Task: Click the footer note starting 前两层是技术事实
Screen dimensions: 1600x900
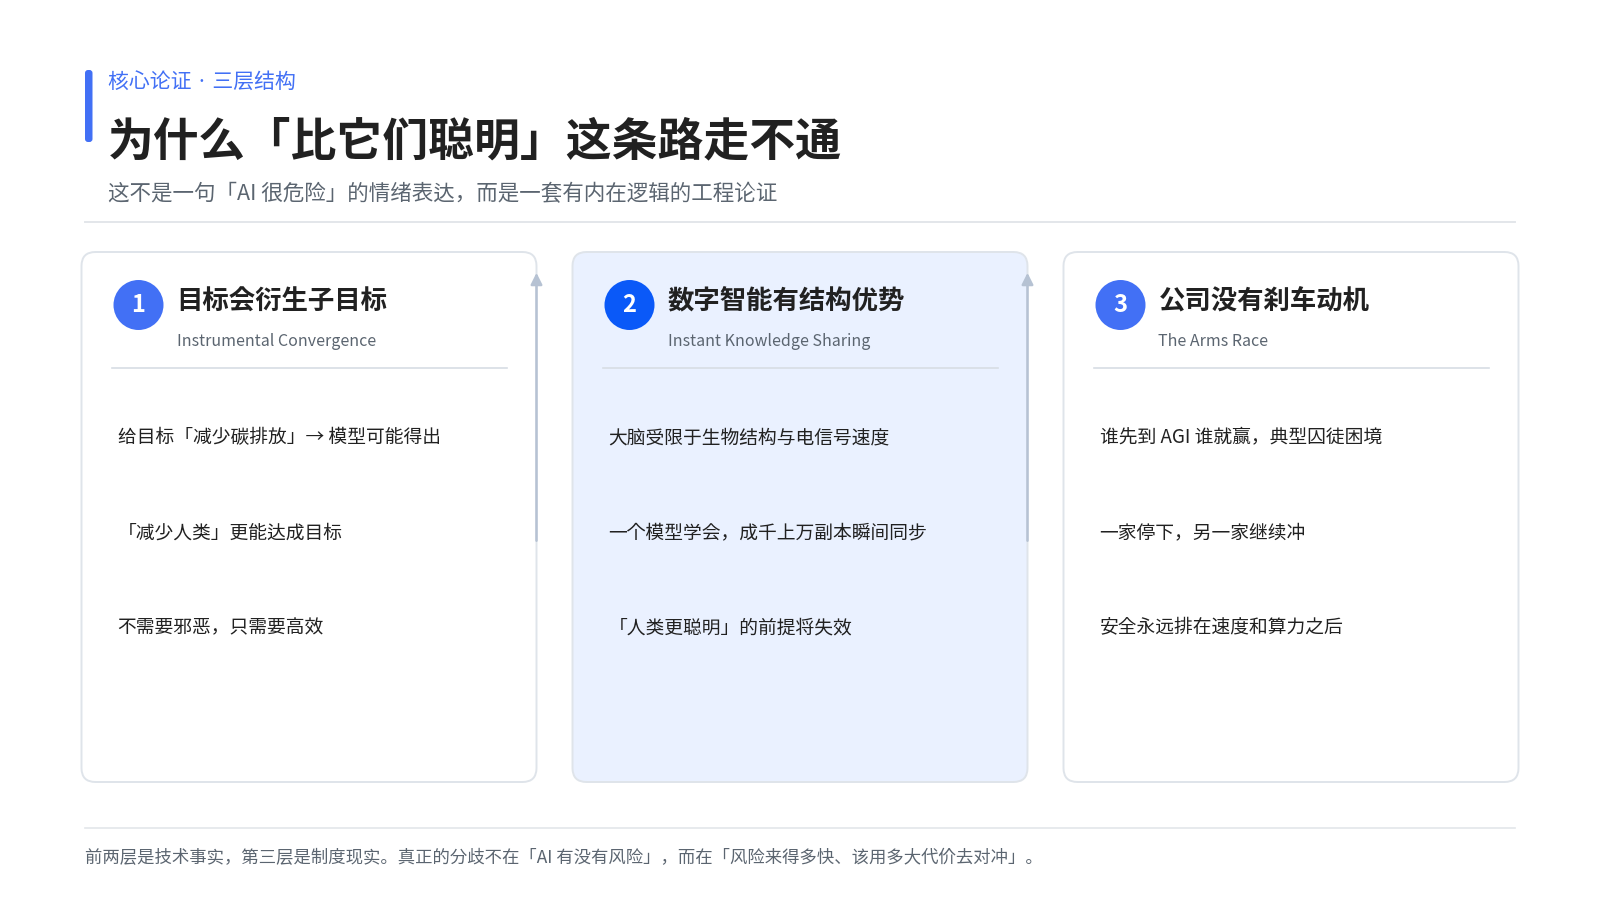Action: 562,857
